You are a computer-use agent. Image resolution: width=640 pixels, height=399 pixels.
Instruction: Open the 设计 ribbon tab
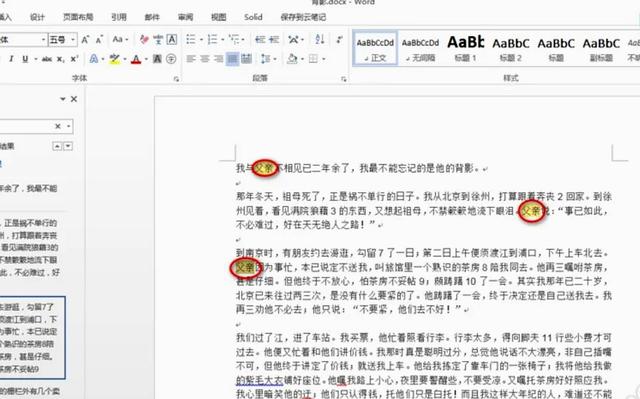pyautogui.click(x=37, y=17)
